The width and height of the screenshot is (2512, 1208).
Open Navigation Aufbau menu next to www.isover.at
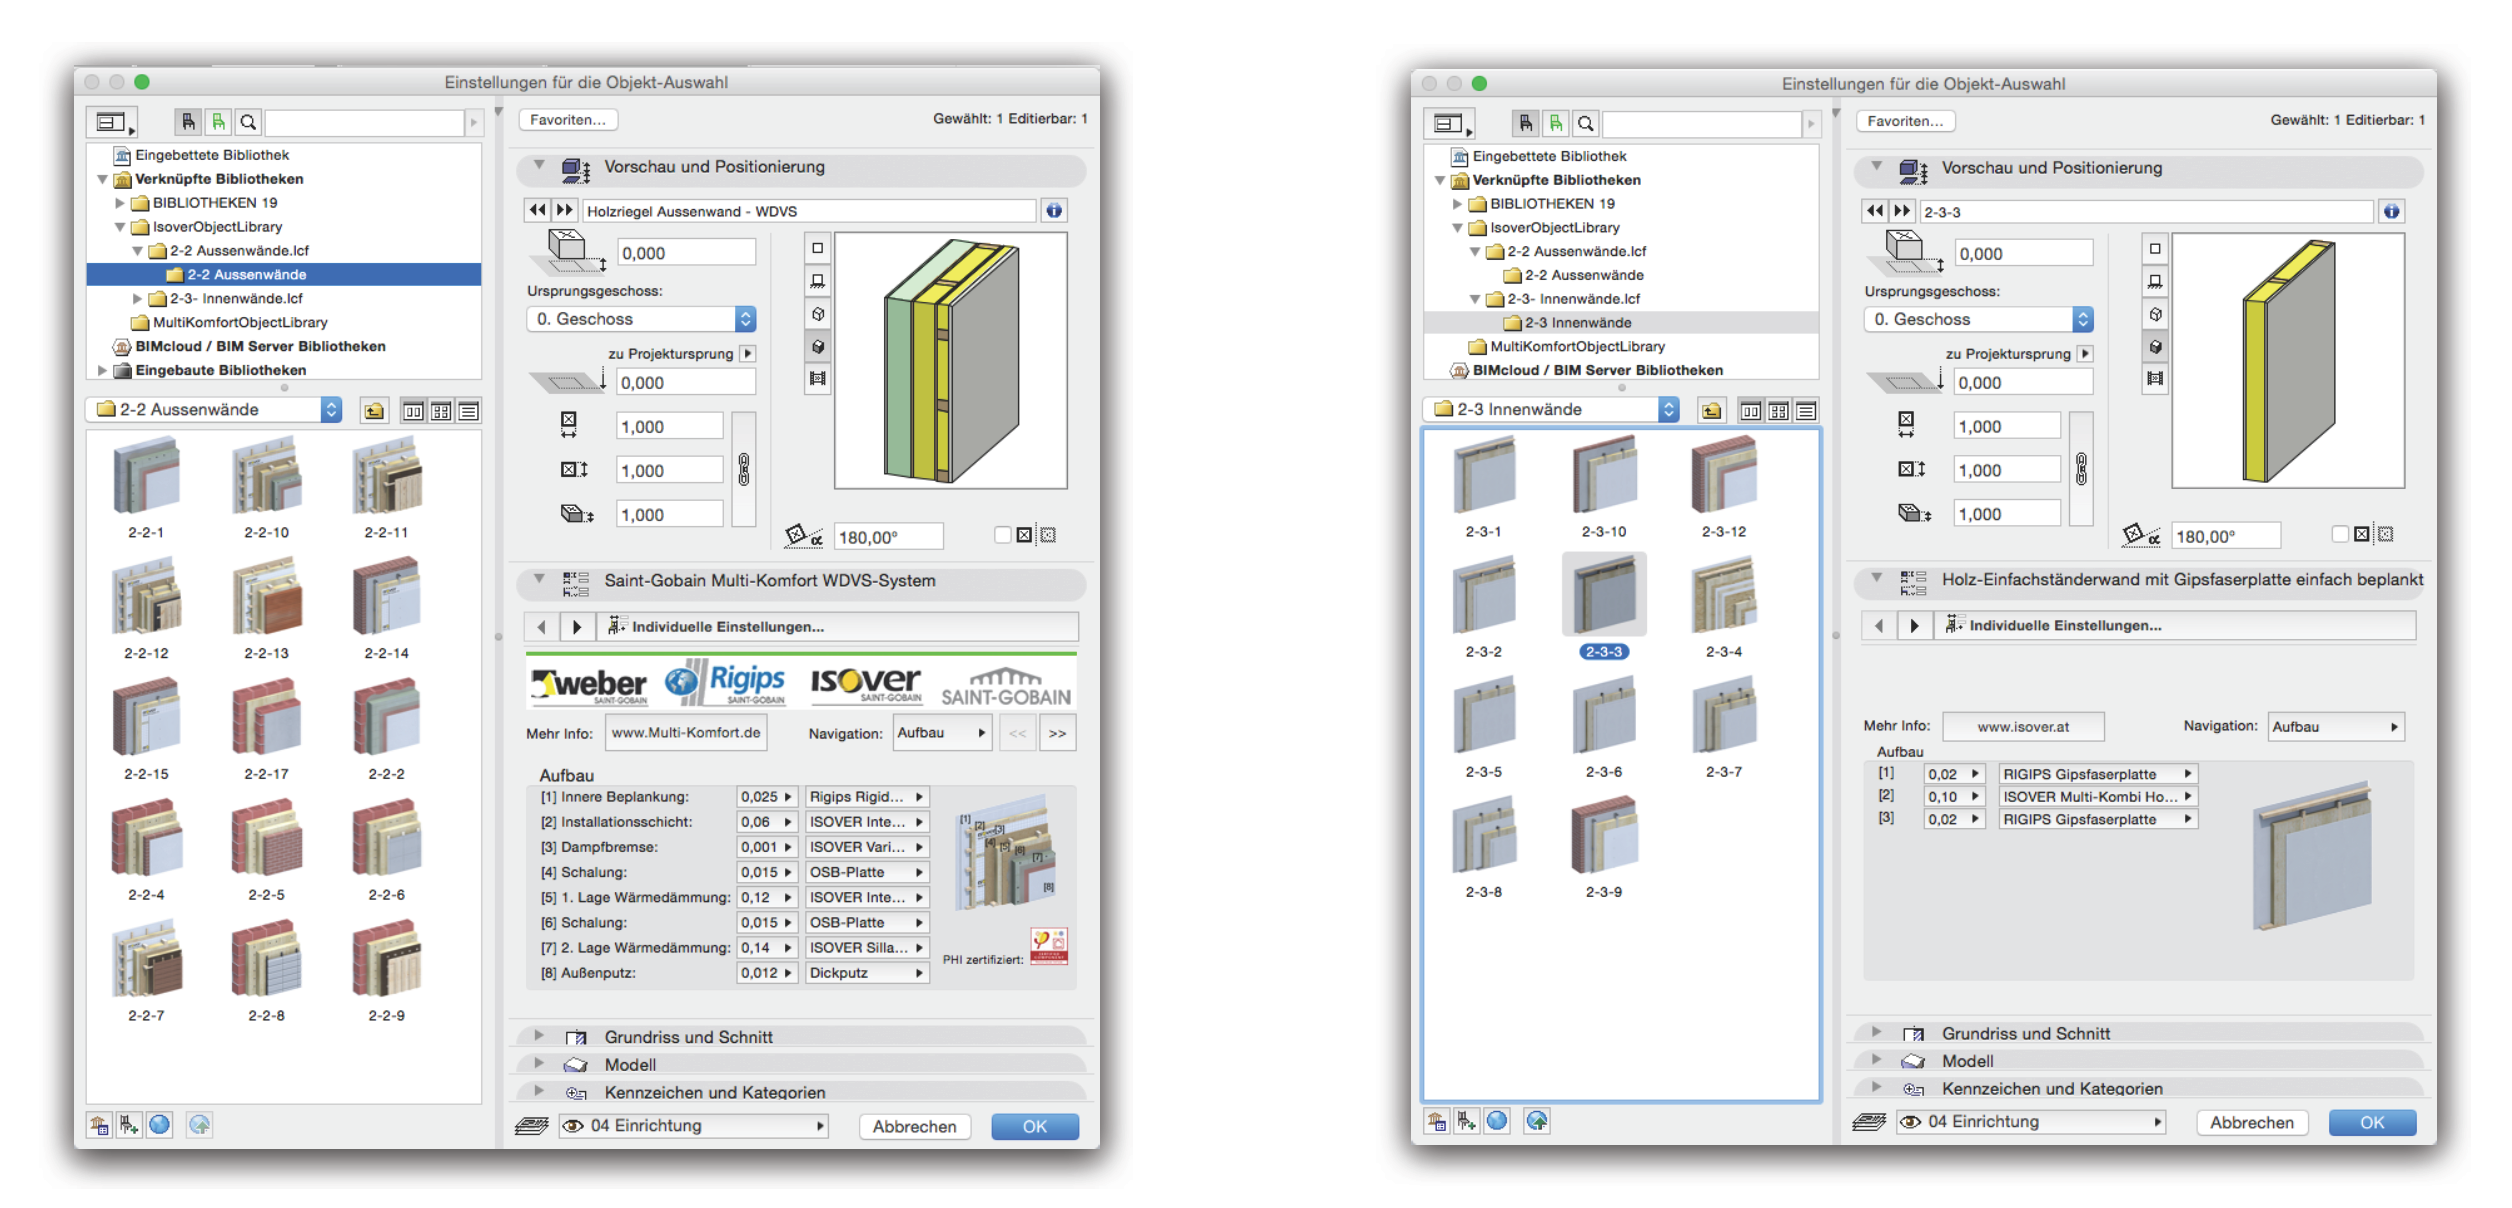tap(2335, 727)
